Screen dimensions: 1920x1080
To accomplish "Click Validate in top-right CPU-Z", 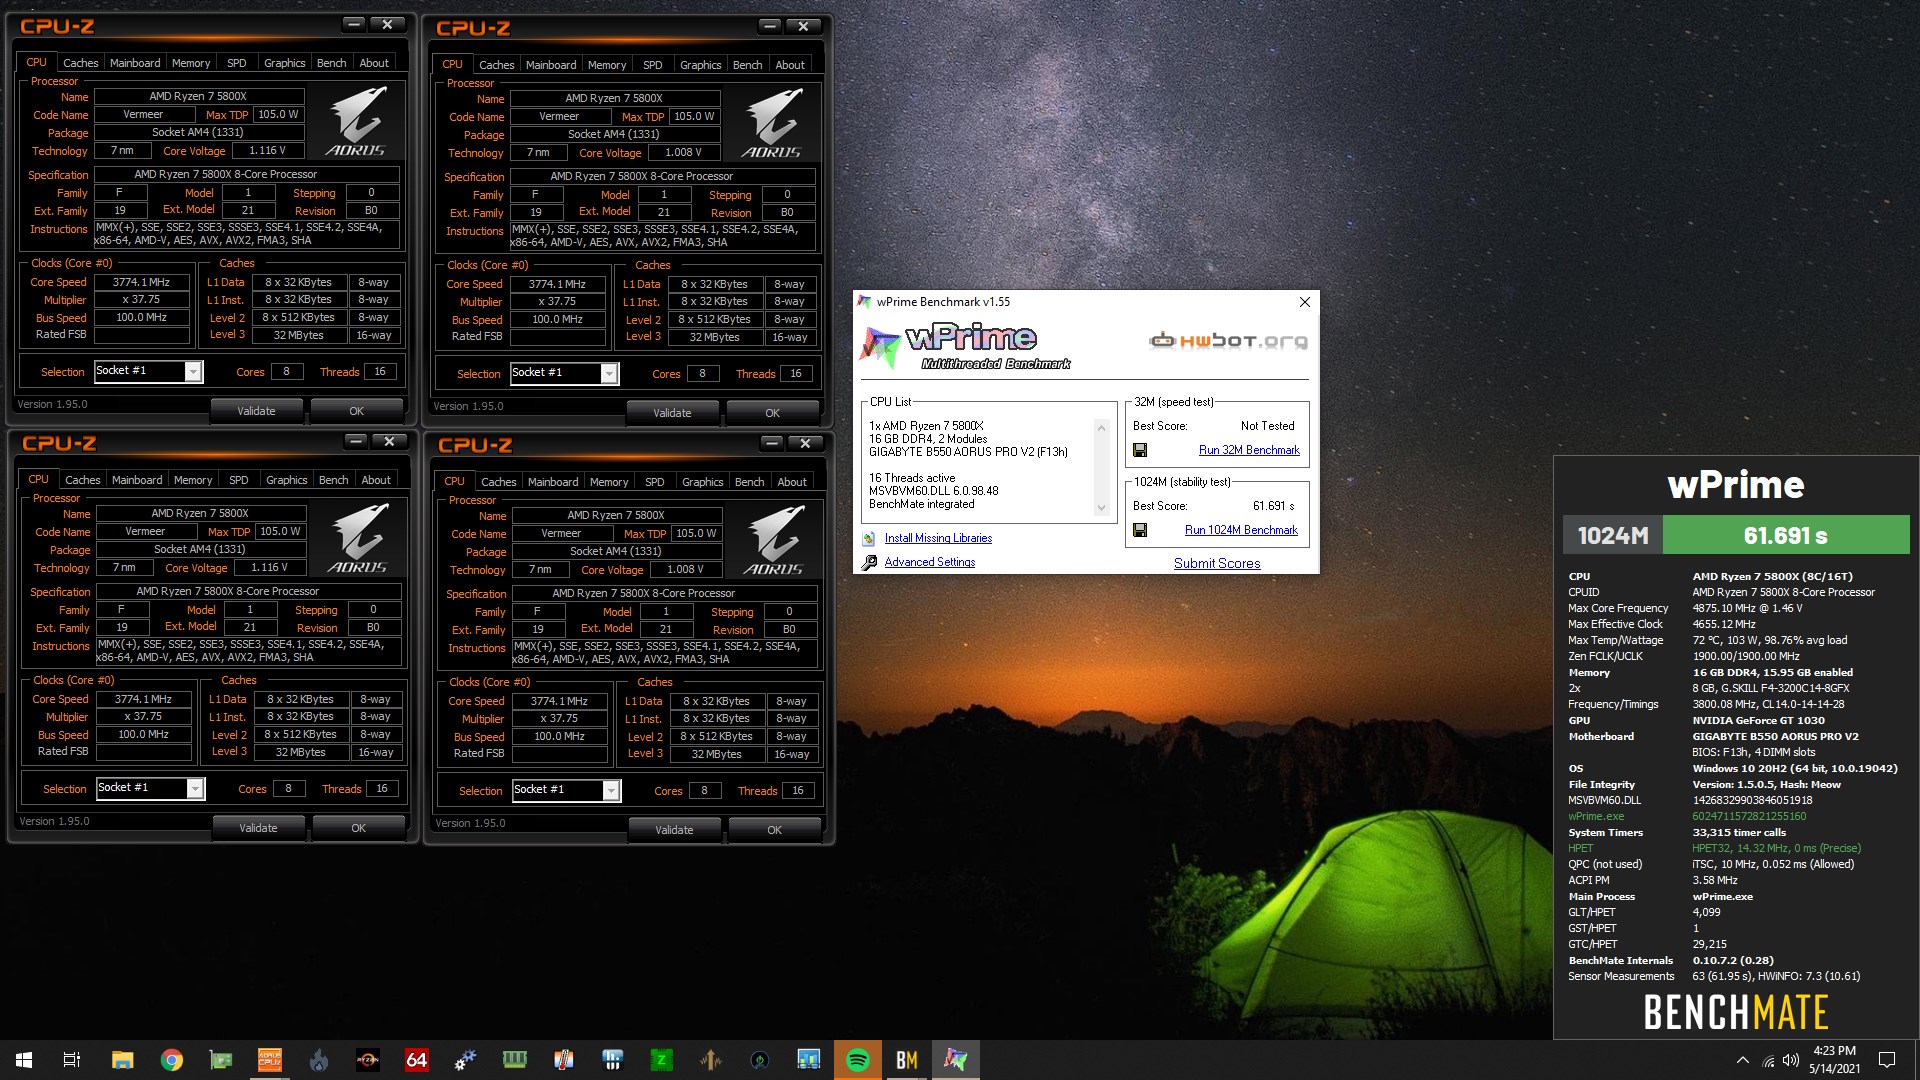I will (x=672, y=413).
